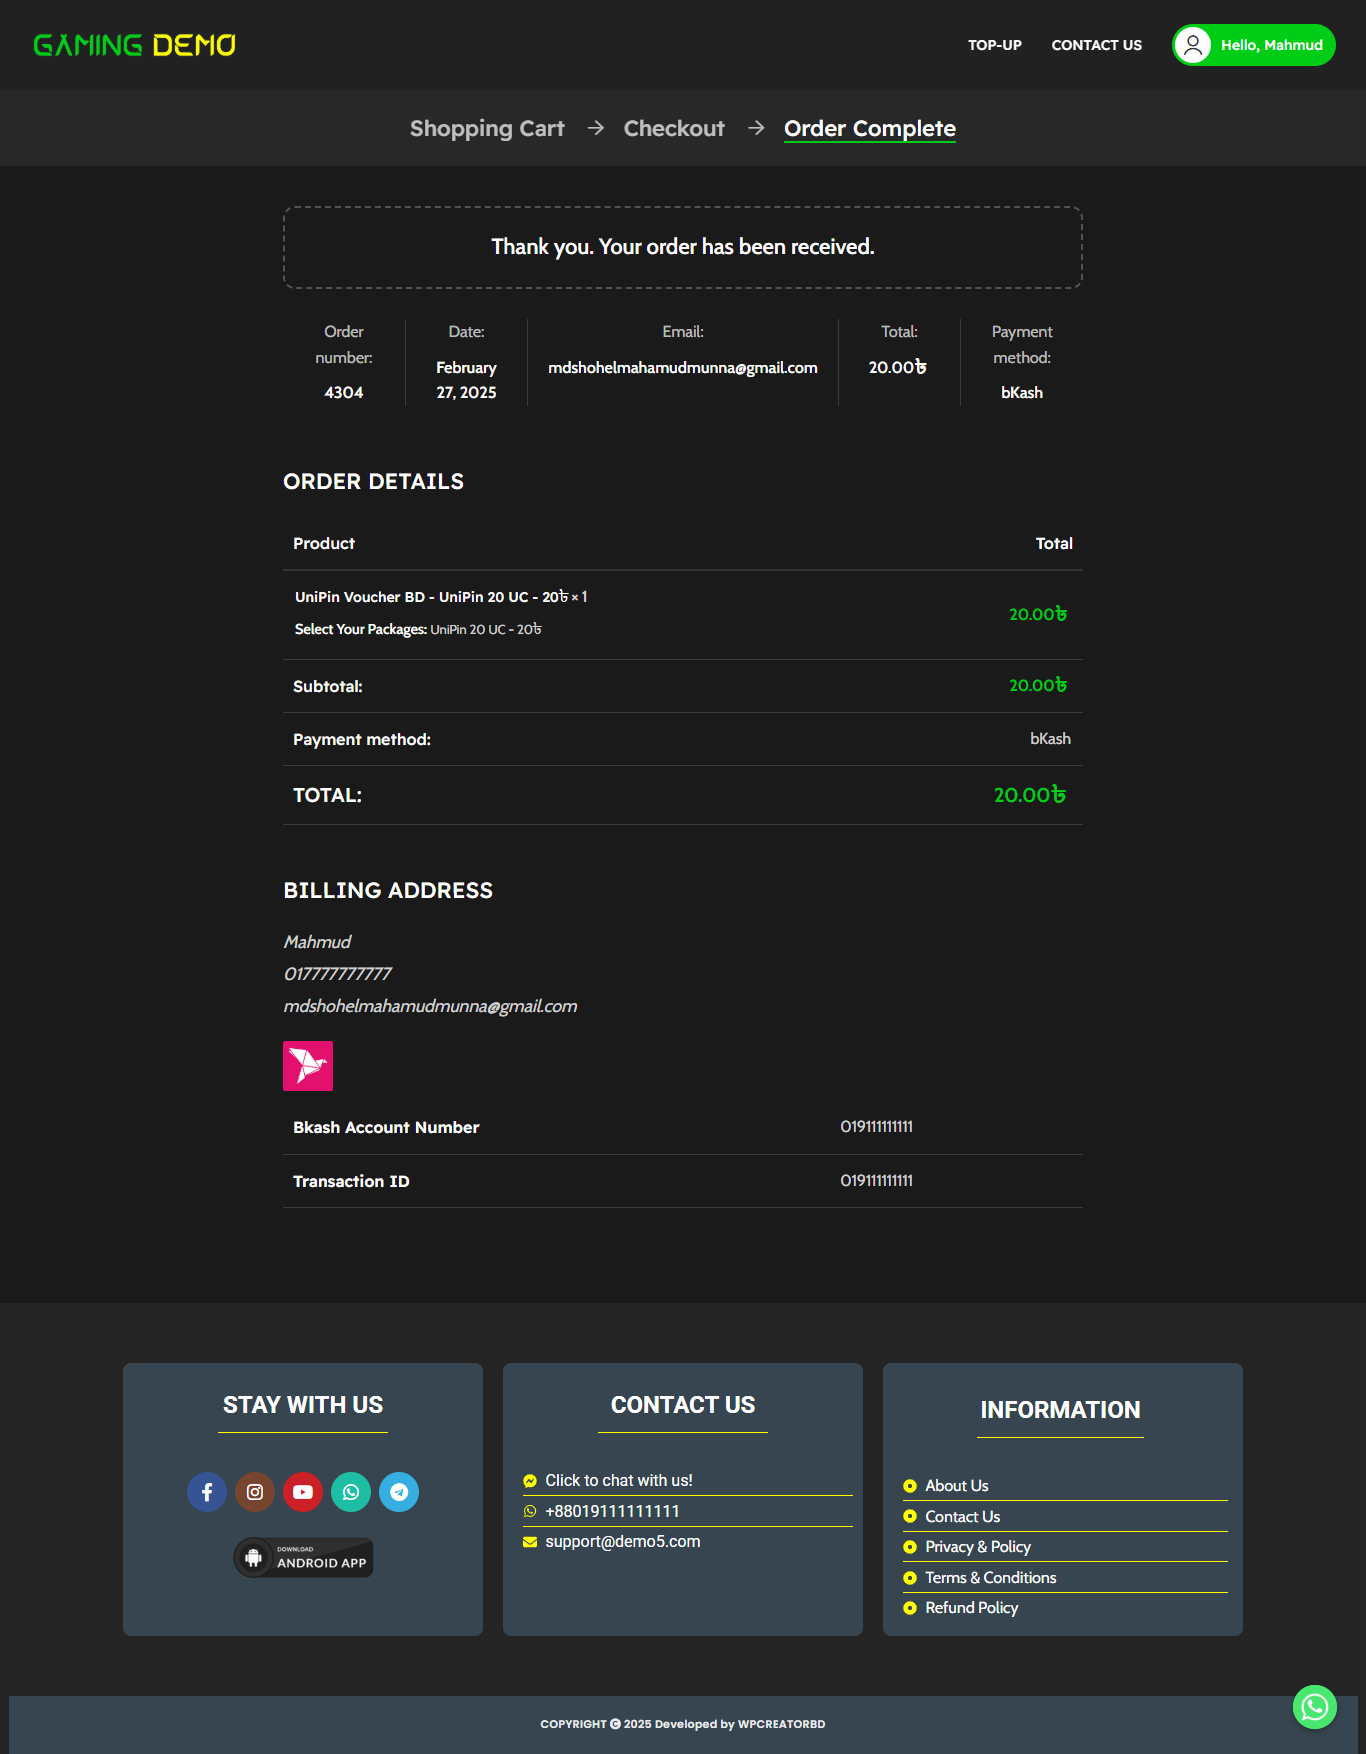Click the Bkash Account Number value
Viewport: 1366px width, 1754px height.
point(877,1127)
